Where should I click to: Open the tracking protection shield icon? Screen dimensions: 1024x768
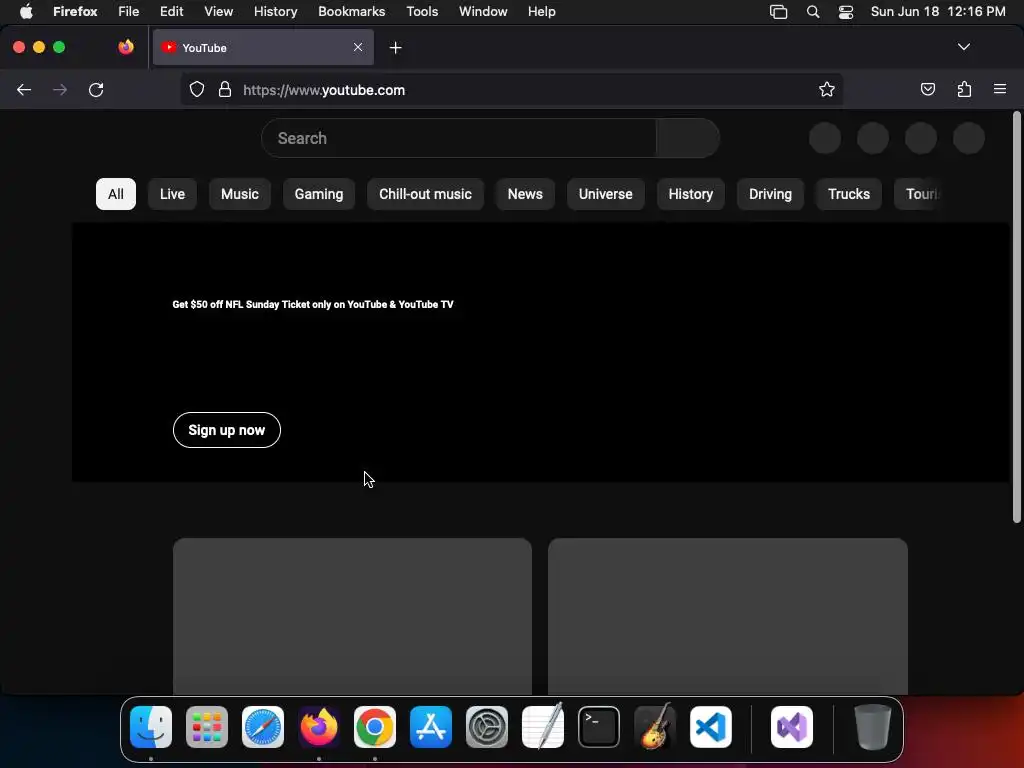pyautogui.click(x=197, y=89)
